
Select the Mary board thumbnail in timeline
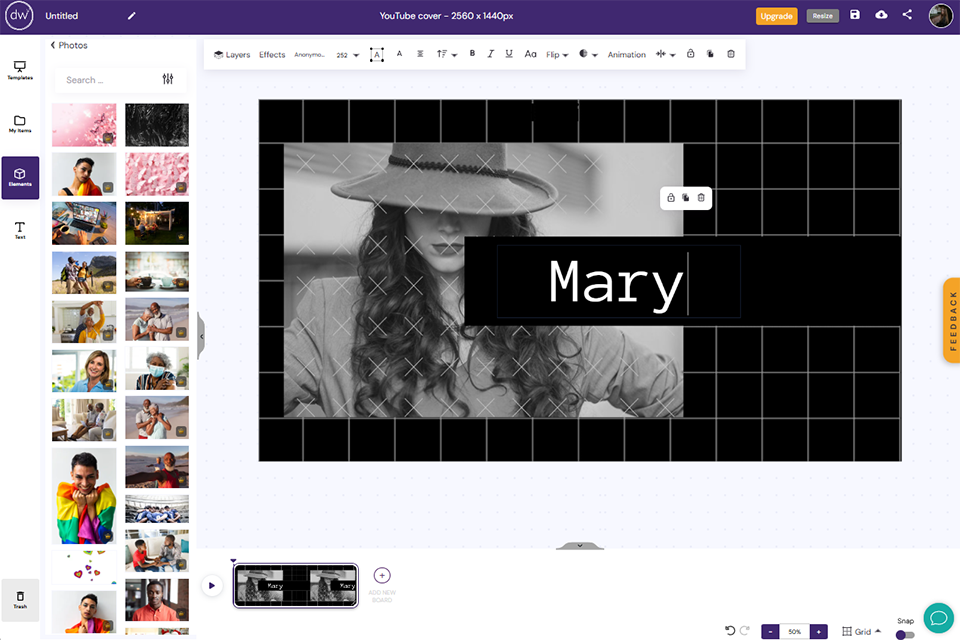pos(296,586)
